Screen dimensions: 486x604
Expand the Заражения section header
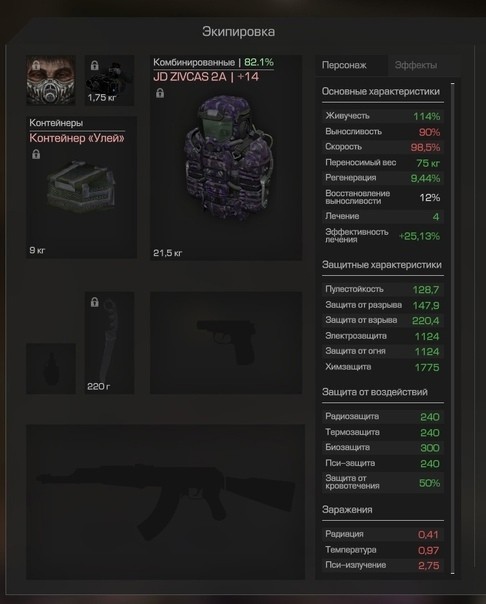click(x=347, y=510)
